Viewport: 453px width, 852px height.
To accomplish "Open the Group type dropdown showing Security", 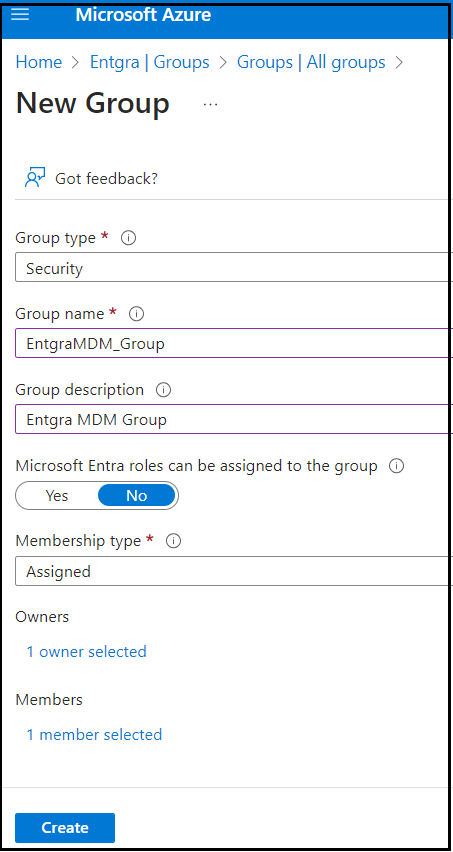I will coord(234,267).
